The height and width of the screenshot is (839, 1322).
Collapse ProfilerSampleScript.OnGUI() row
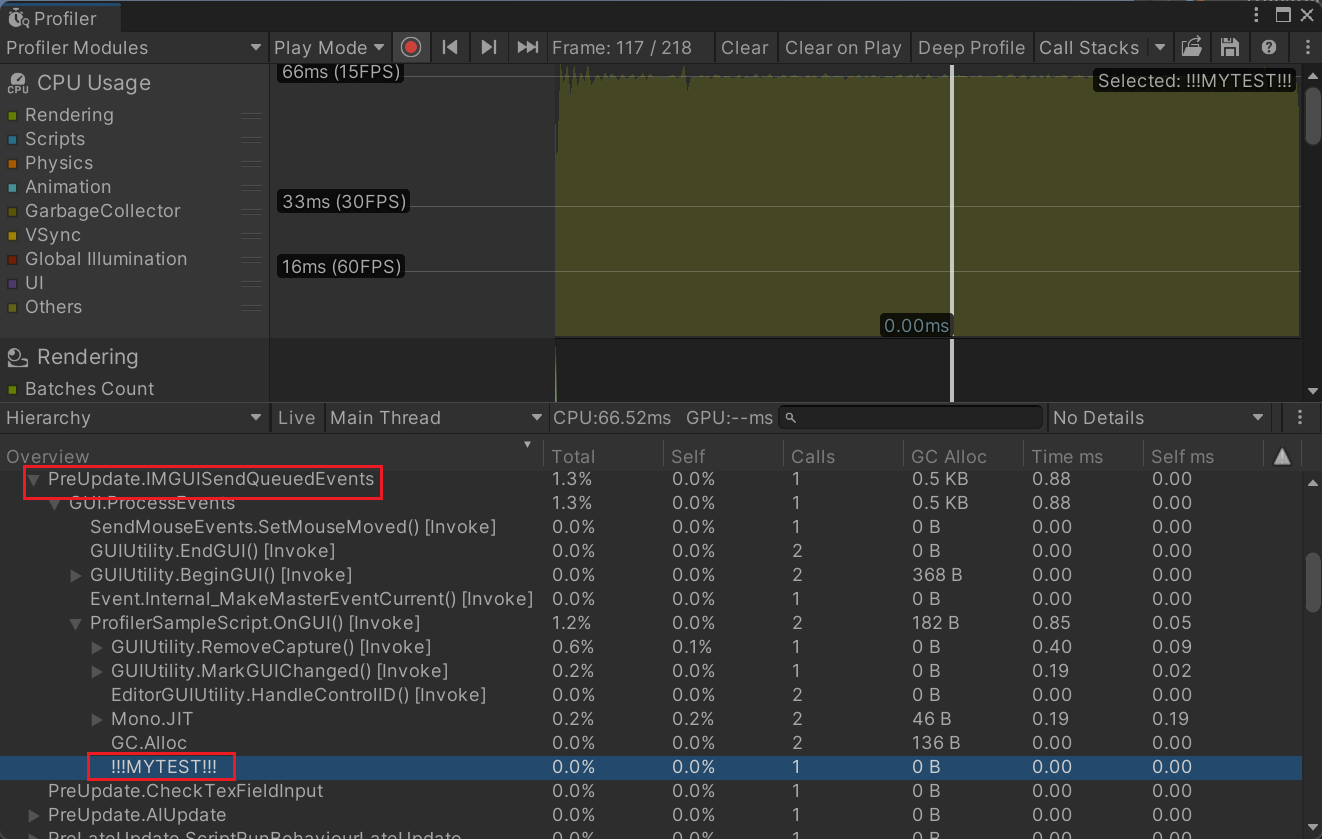click(x=76, y=623)
